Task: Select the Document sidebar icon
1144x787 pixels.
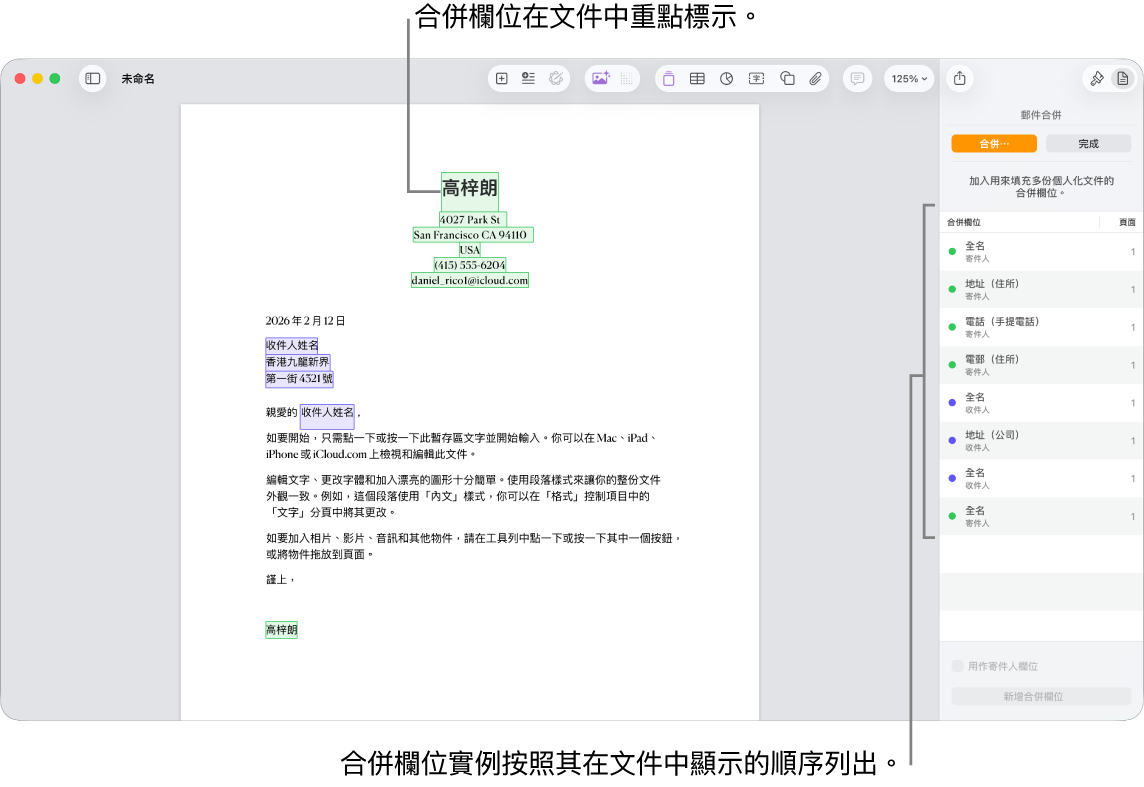Action: tap(1123, 79)
